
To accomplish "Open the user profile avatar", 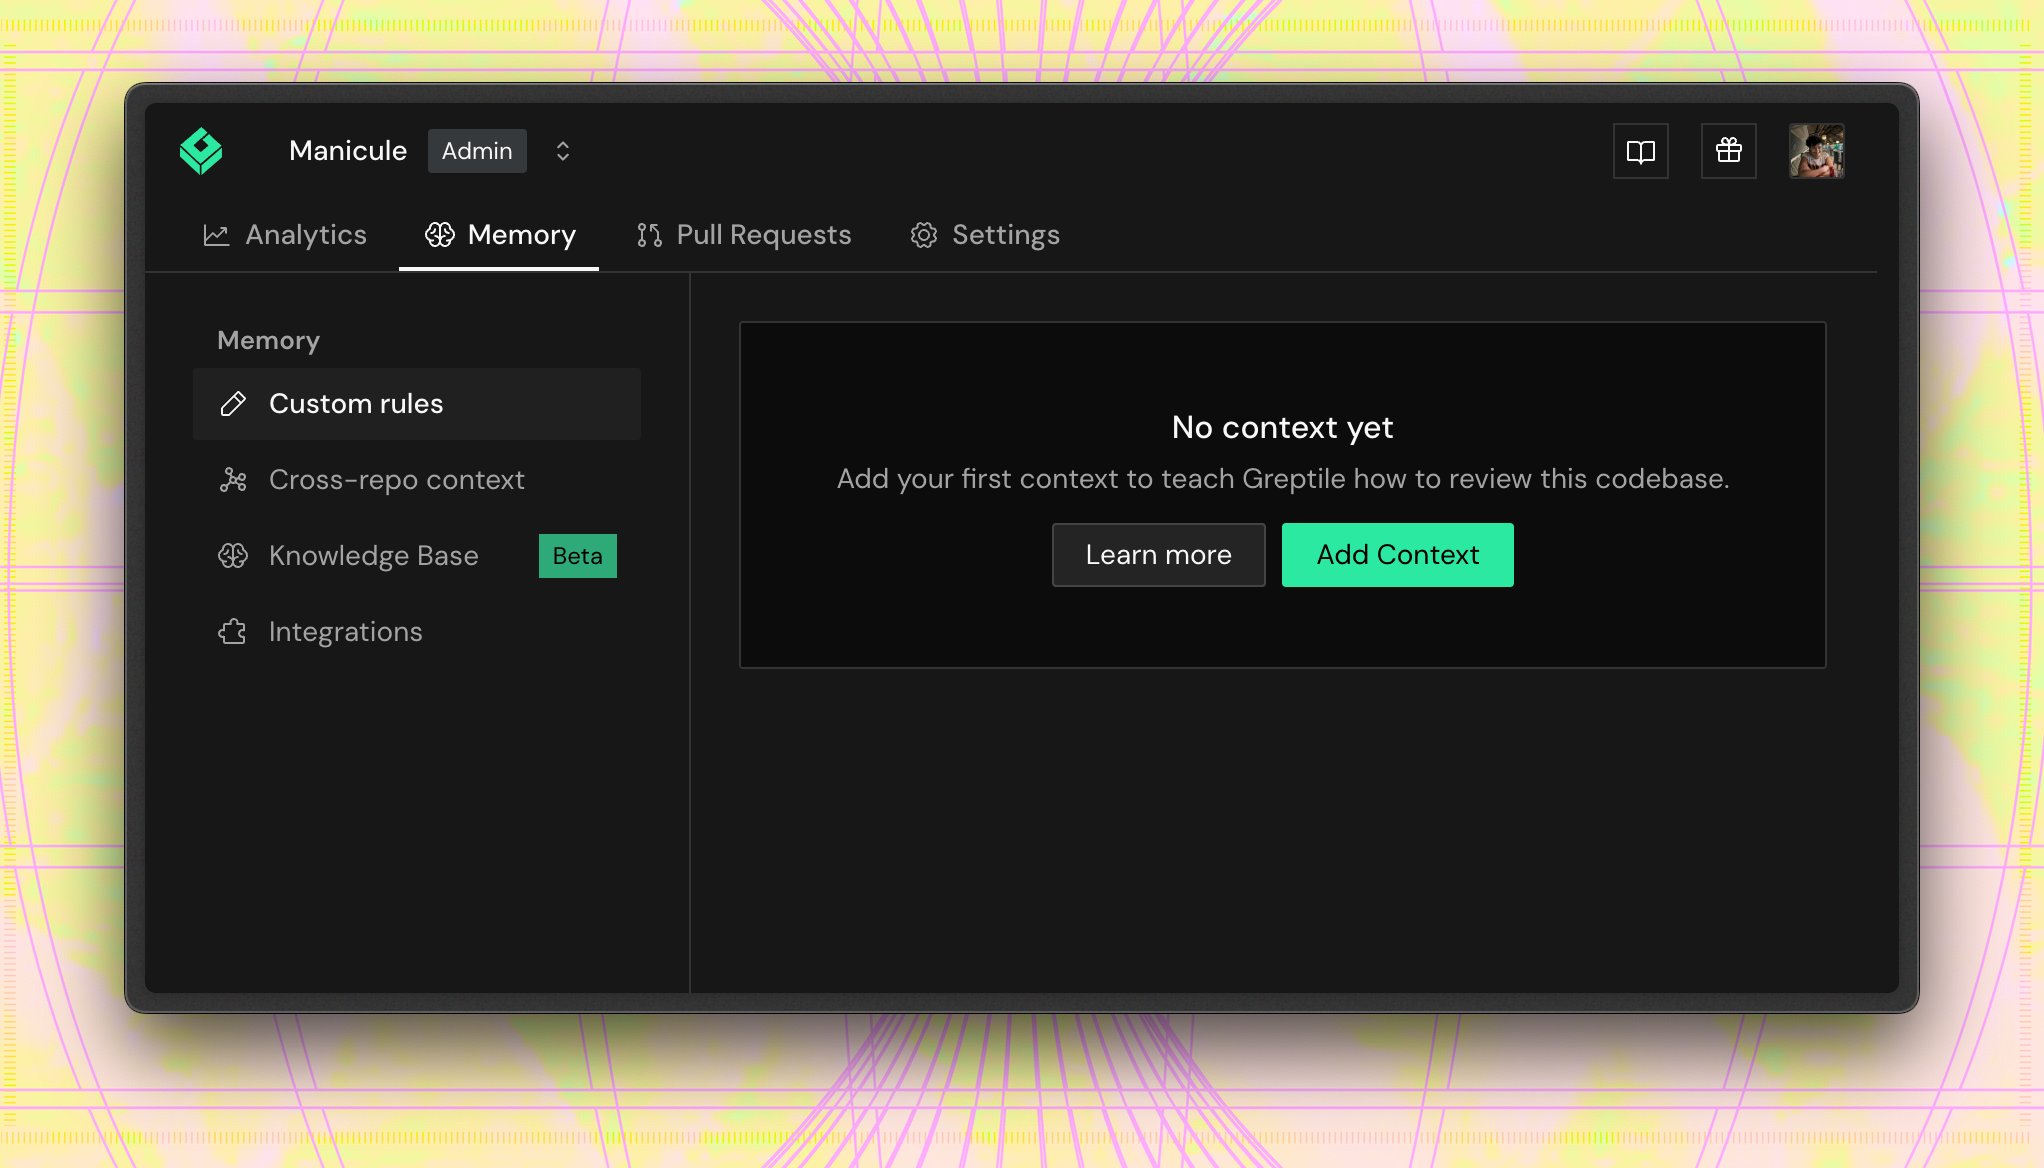I will click(1817, 151).
